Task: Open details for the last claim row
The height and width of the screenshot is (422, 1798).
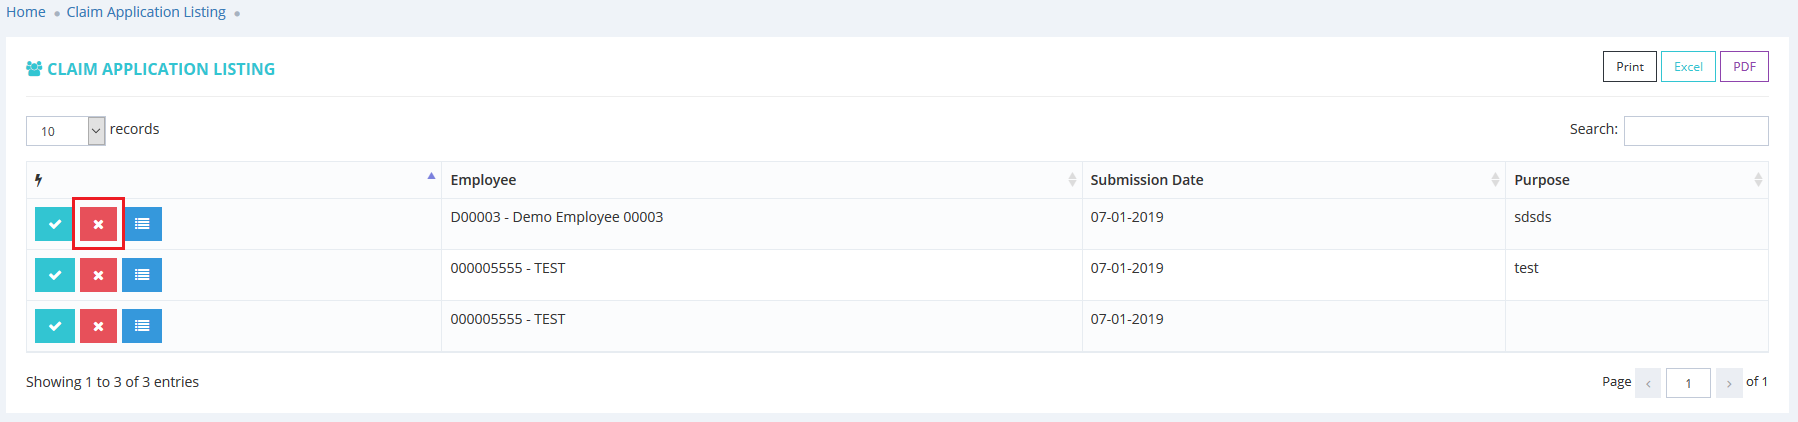Action: (x=142, y=326)
